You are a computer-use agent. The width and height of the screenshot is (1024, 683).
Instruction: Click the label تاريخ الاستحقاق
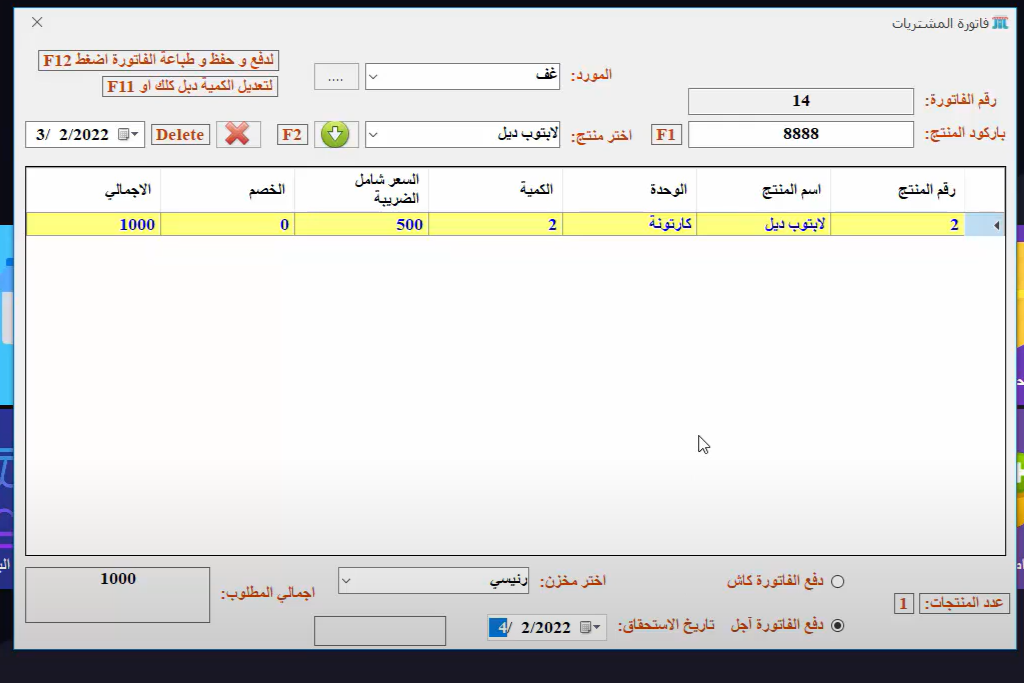point(666,626)
